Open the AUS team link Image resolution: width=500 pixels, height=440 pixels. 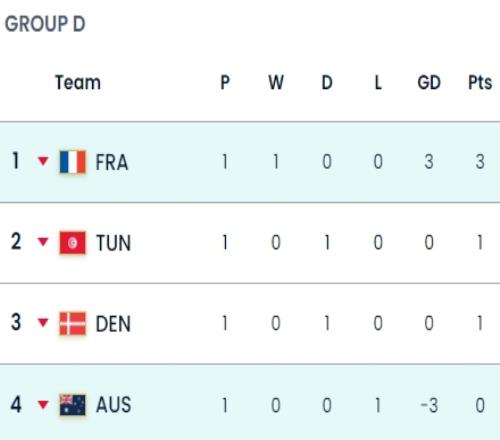coord(113,405)
